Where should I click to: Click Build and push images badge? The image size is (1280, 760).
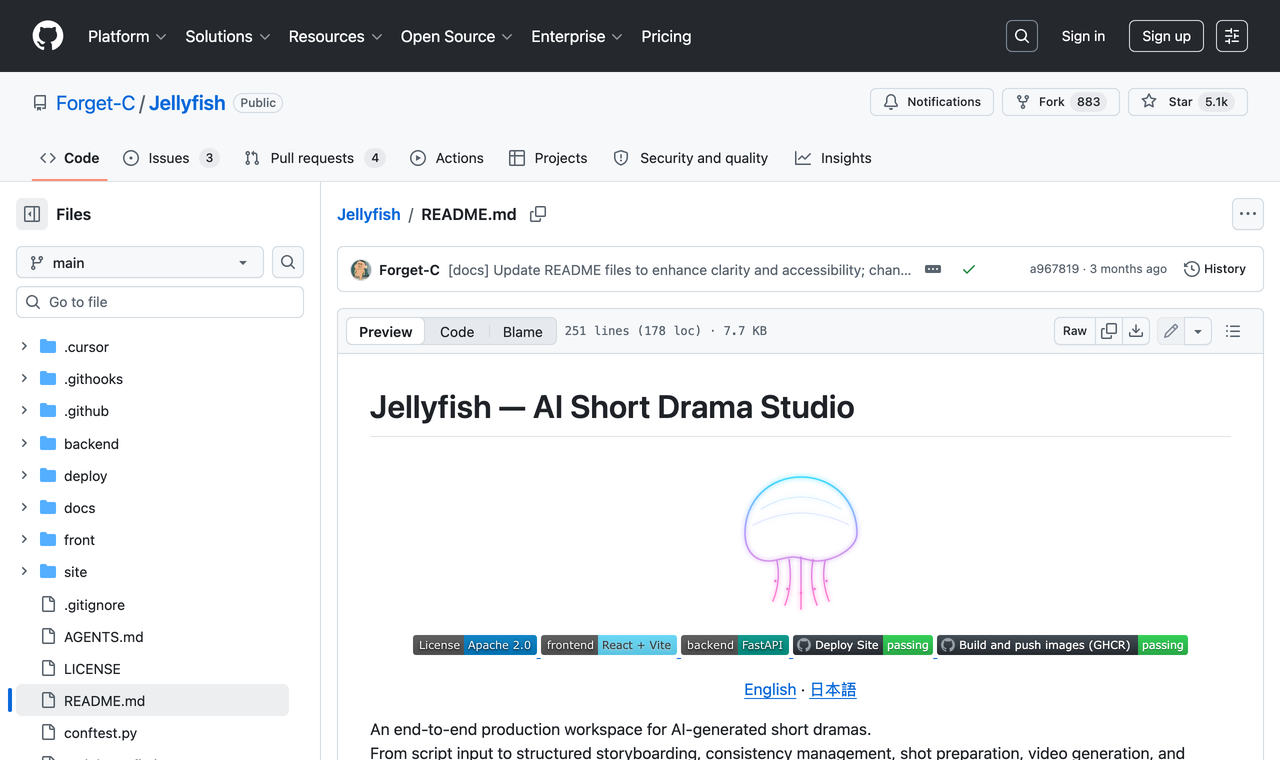pos(1062,645)
